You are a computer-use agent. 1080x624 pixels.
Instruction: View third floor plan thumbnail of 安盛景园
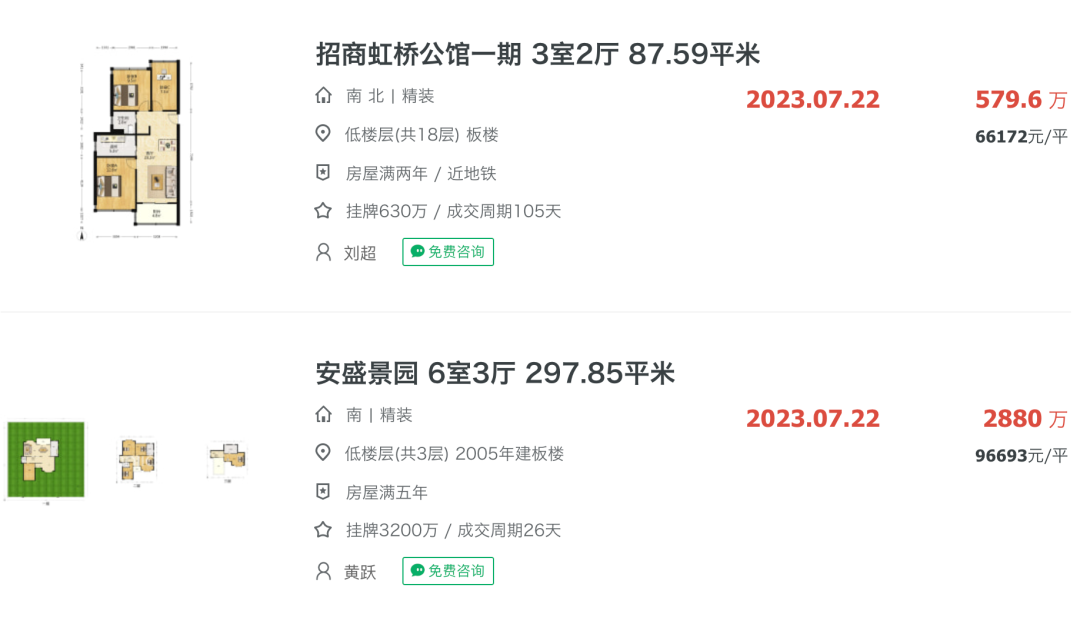tap(228, 459)
